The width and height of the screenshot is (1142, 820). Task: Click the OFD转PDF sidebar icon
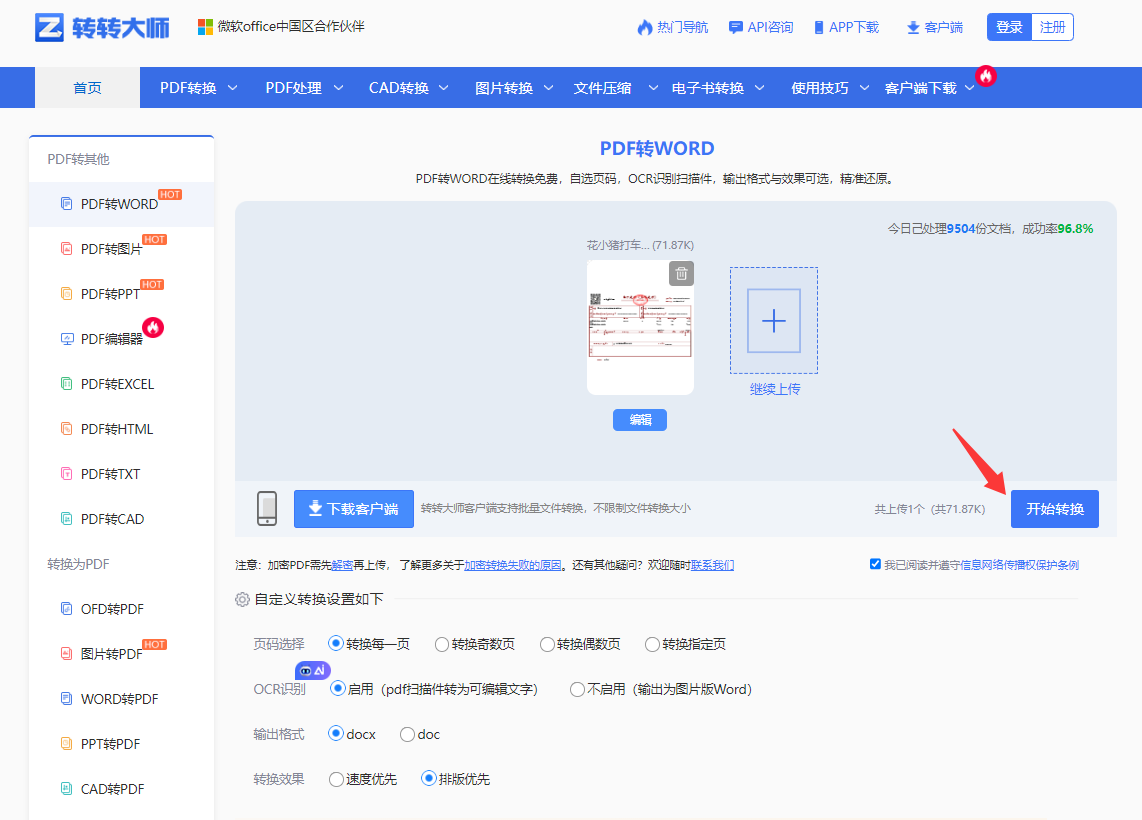click(x=66, y=609)
